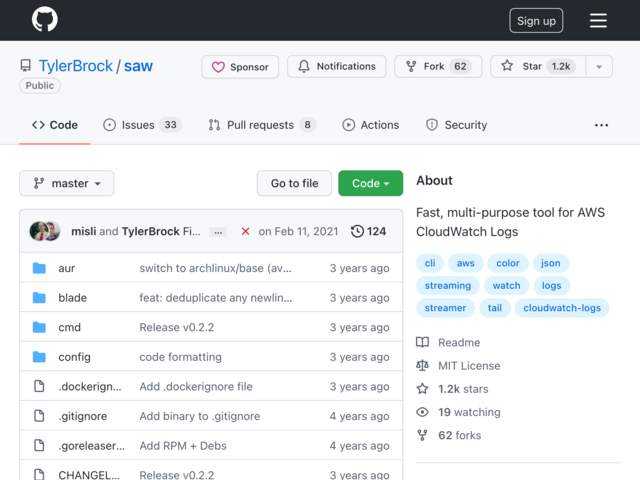Viewport: 640px width, 480px height.
Task: Open commit 'feat: deduplicate any newlin...'
Action: pyautogui.click(x=216, y=298)
